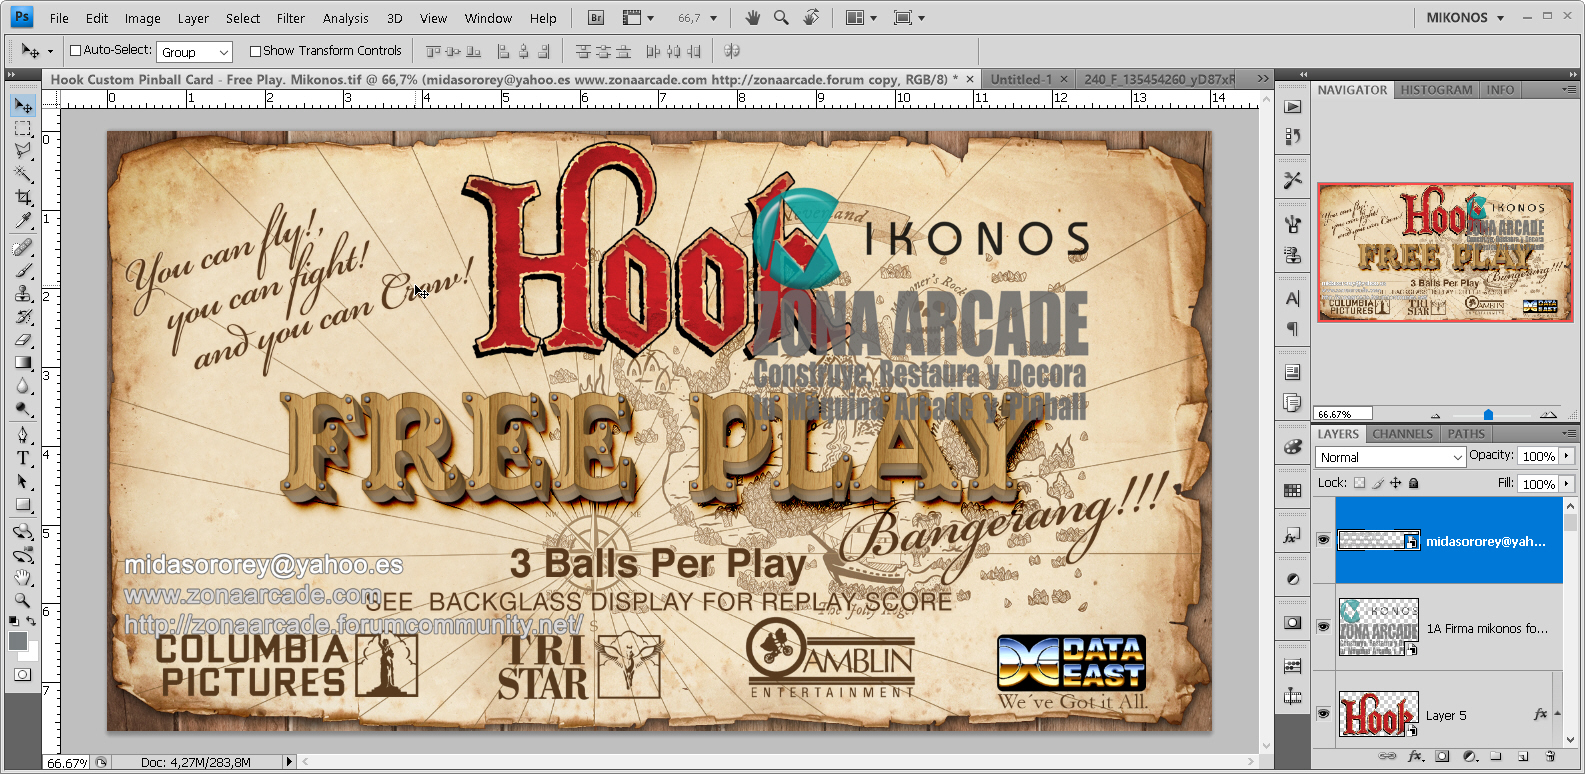Open the MIKONOS workspace dropdown
The height and width of the screenshot is (774, 1585).
[x=1465, y=18]
